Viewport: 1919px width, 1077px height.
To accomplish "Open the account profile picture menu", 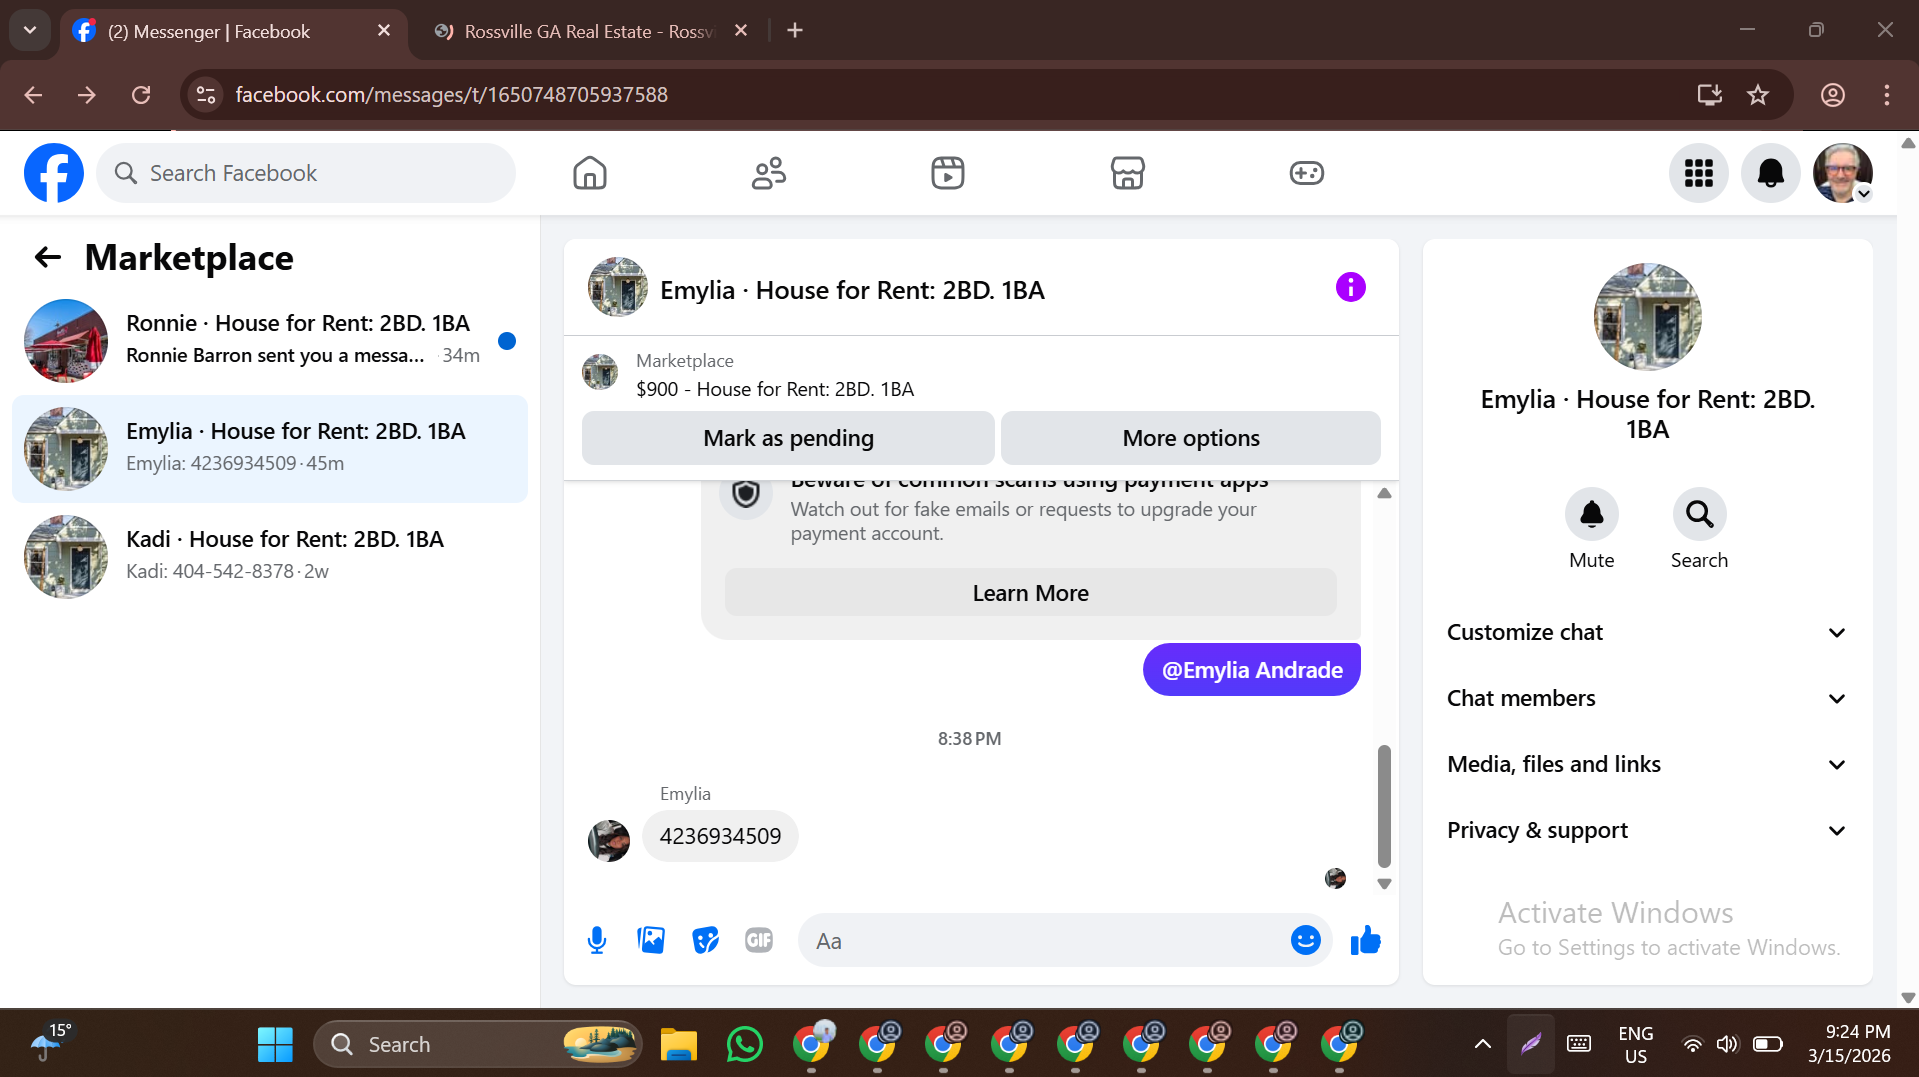I will coord(1842,173).
